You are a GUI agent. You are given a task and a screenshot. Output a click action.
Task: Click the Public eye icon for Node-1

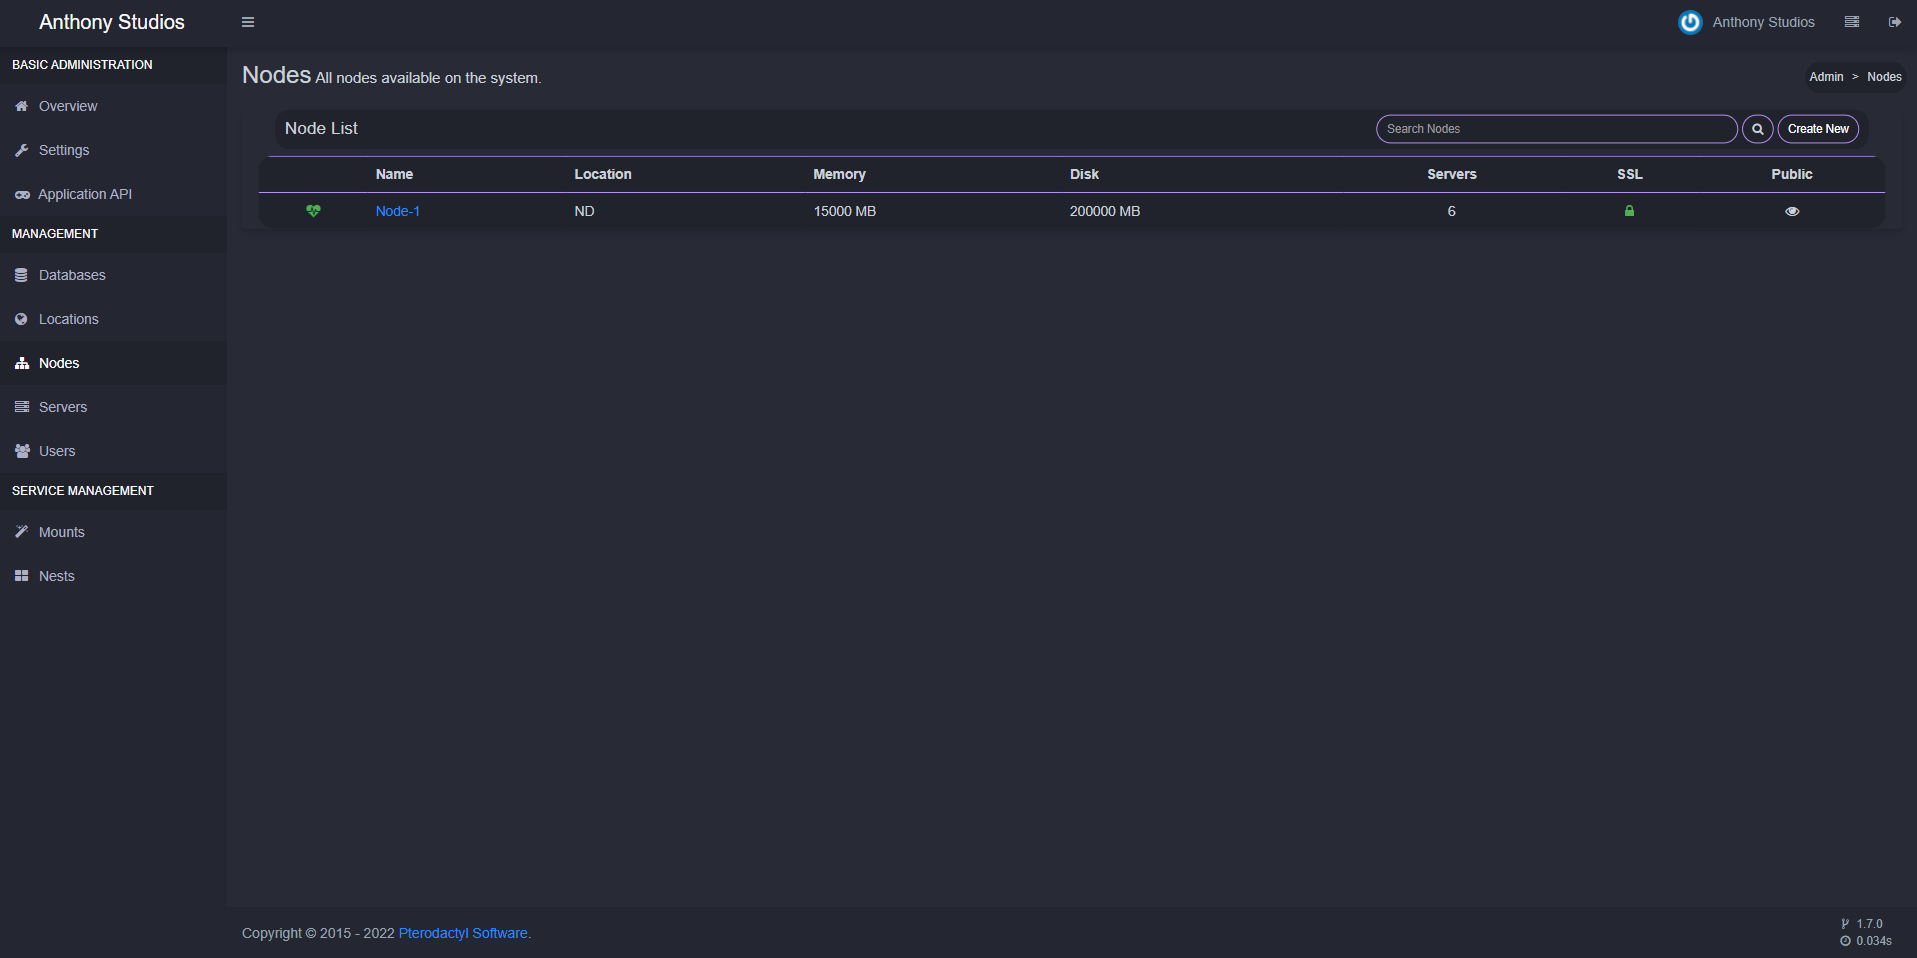coord(1792,211)
